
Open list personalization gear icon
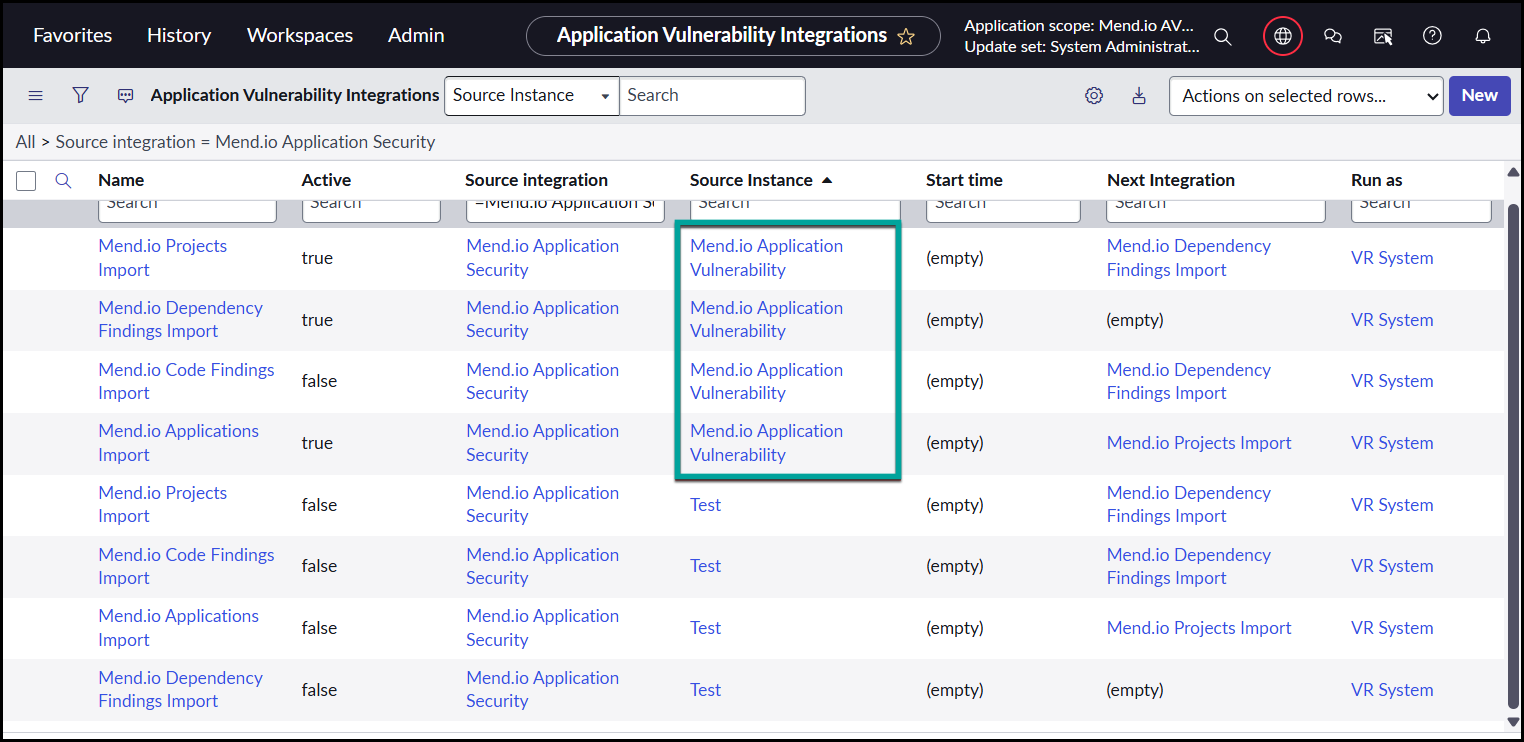pos(1094,96)
